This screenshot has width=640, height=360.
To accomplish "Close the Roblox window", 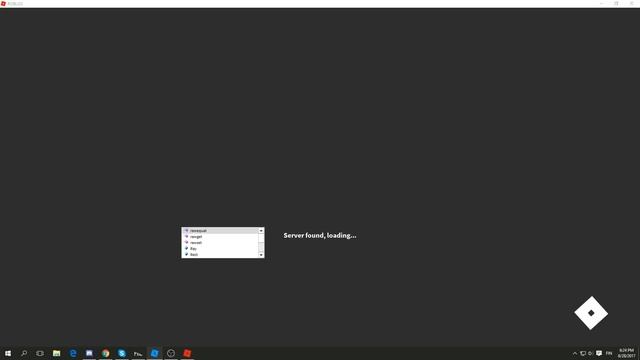I will click(x=631, y=3).
